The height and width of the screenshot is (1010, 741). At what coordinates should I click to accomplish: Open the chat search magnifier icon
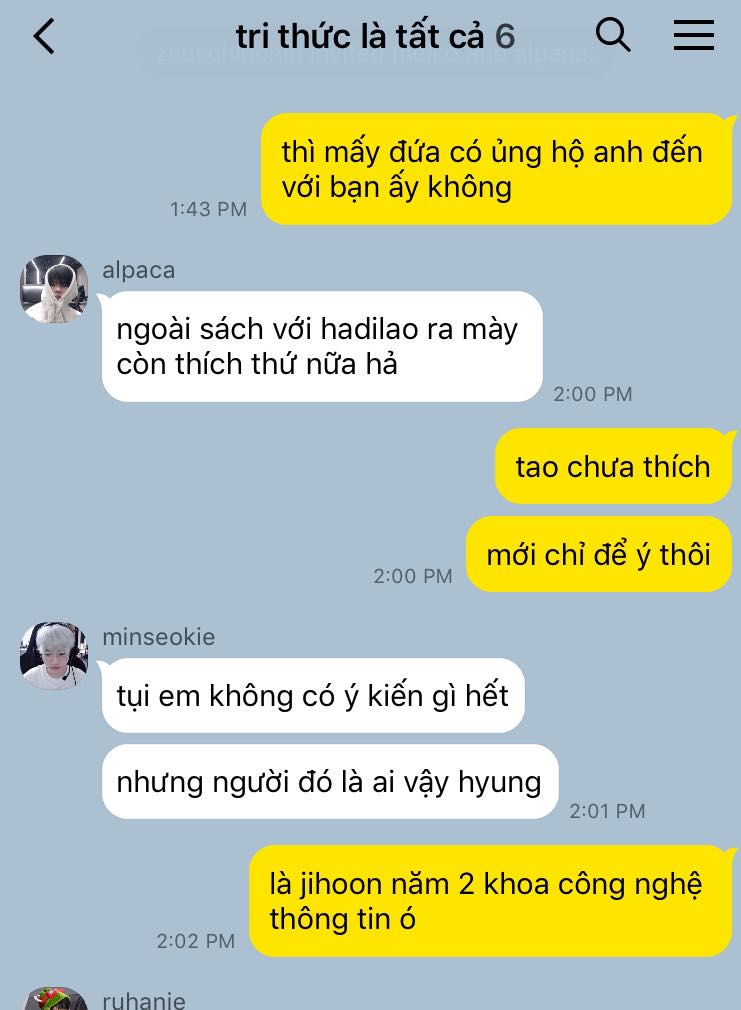pyautogui.click(x=612, y=35)
